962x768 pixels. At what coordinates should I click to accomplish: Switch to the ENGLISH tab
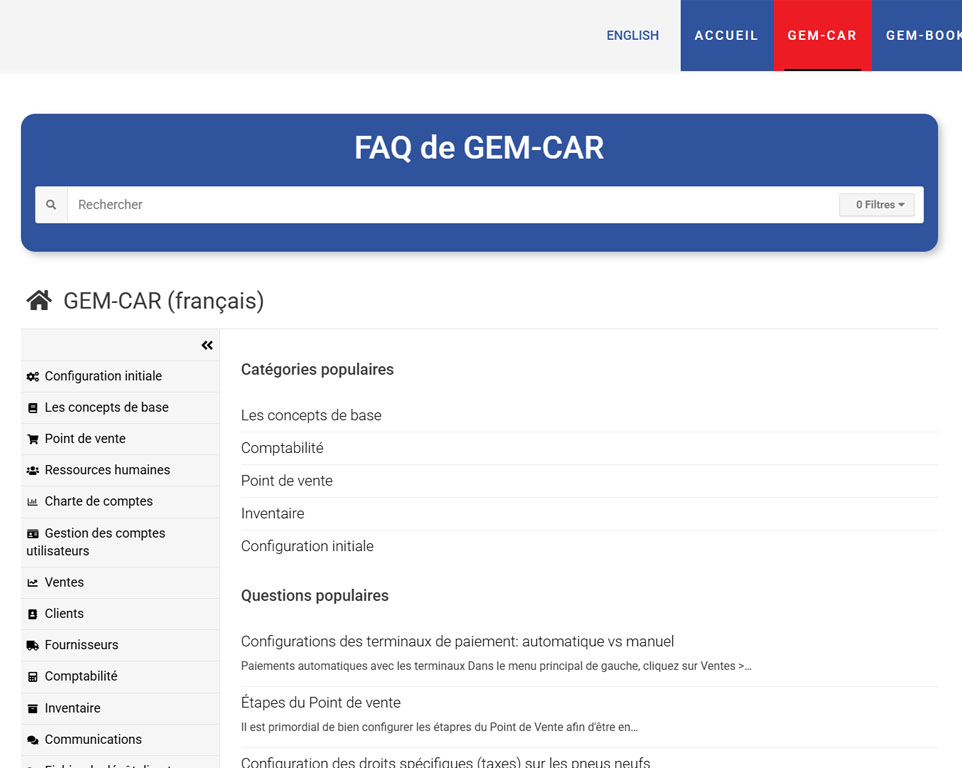[x=632, y=35]
